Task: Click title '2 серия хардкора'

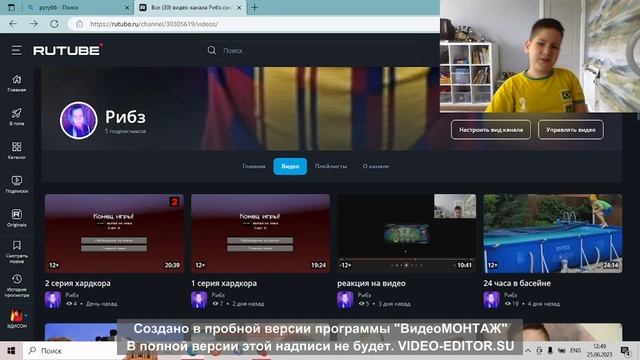Action: click(x=78, y=283)
